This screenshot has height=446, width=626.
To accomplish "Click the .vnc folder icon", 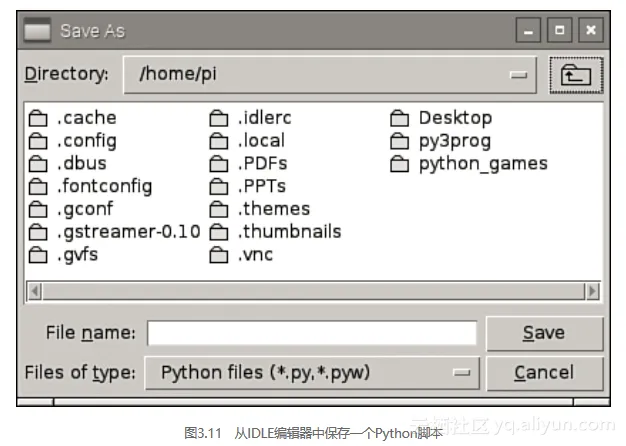I will [219, 255].
